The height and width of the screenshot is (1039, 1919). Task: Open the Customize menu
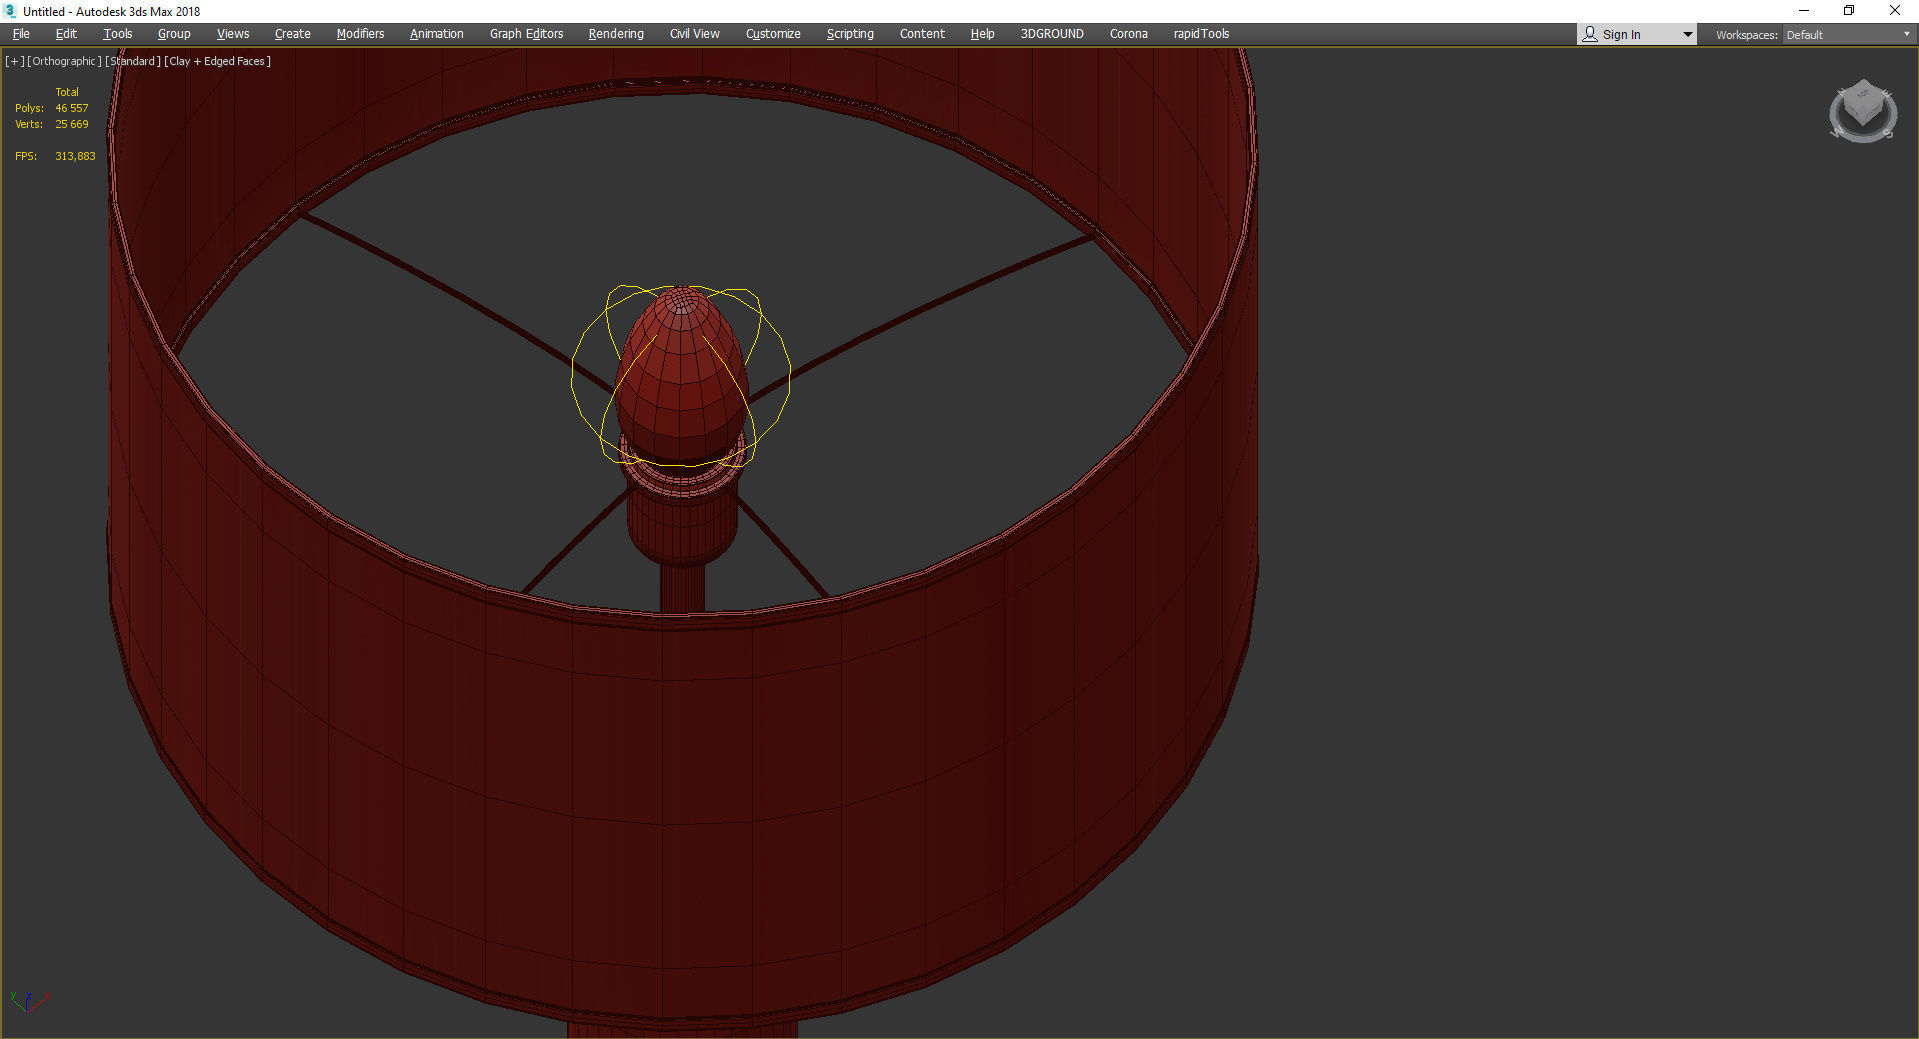pyautogui.click(x=773, y=34)
